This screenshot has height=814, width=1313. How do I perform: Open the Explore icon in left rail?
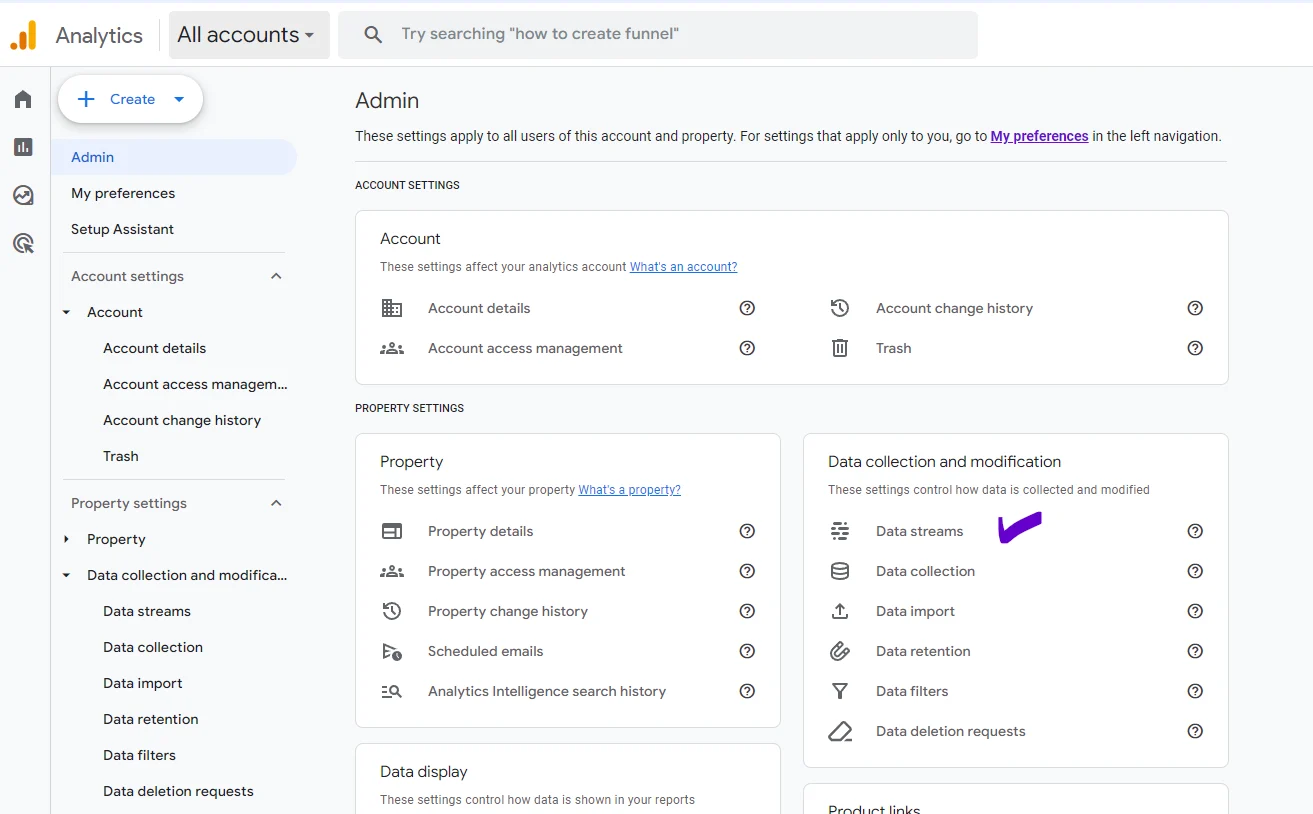coord(23,195)
